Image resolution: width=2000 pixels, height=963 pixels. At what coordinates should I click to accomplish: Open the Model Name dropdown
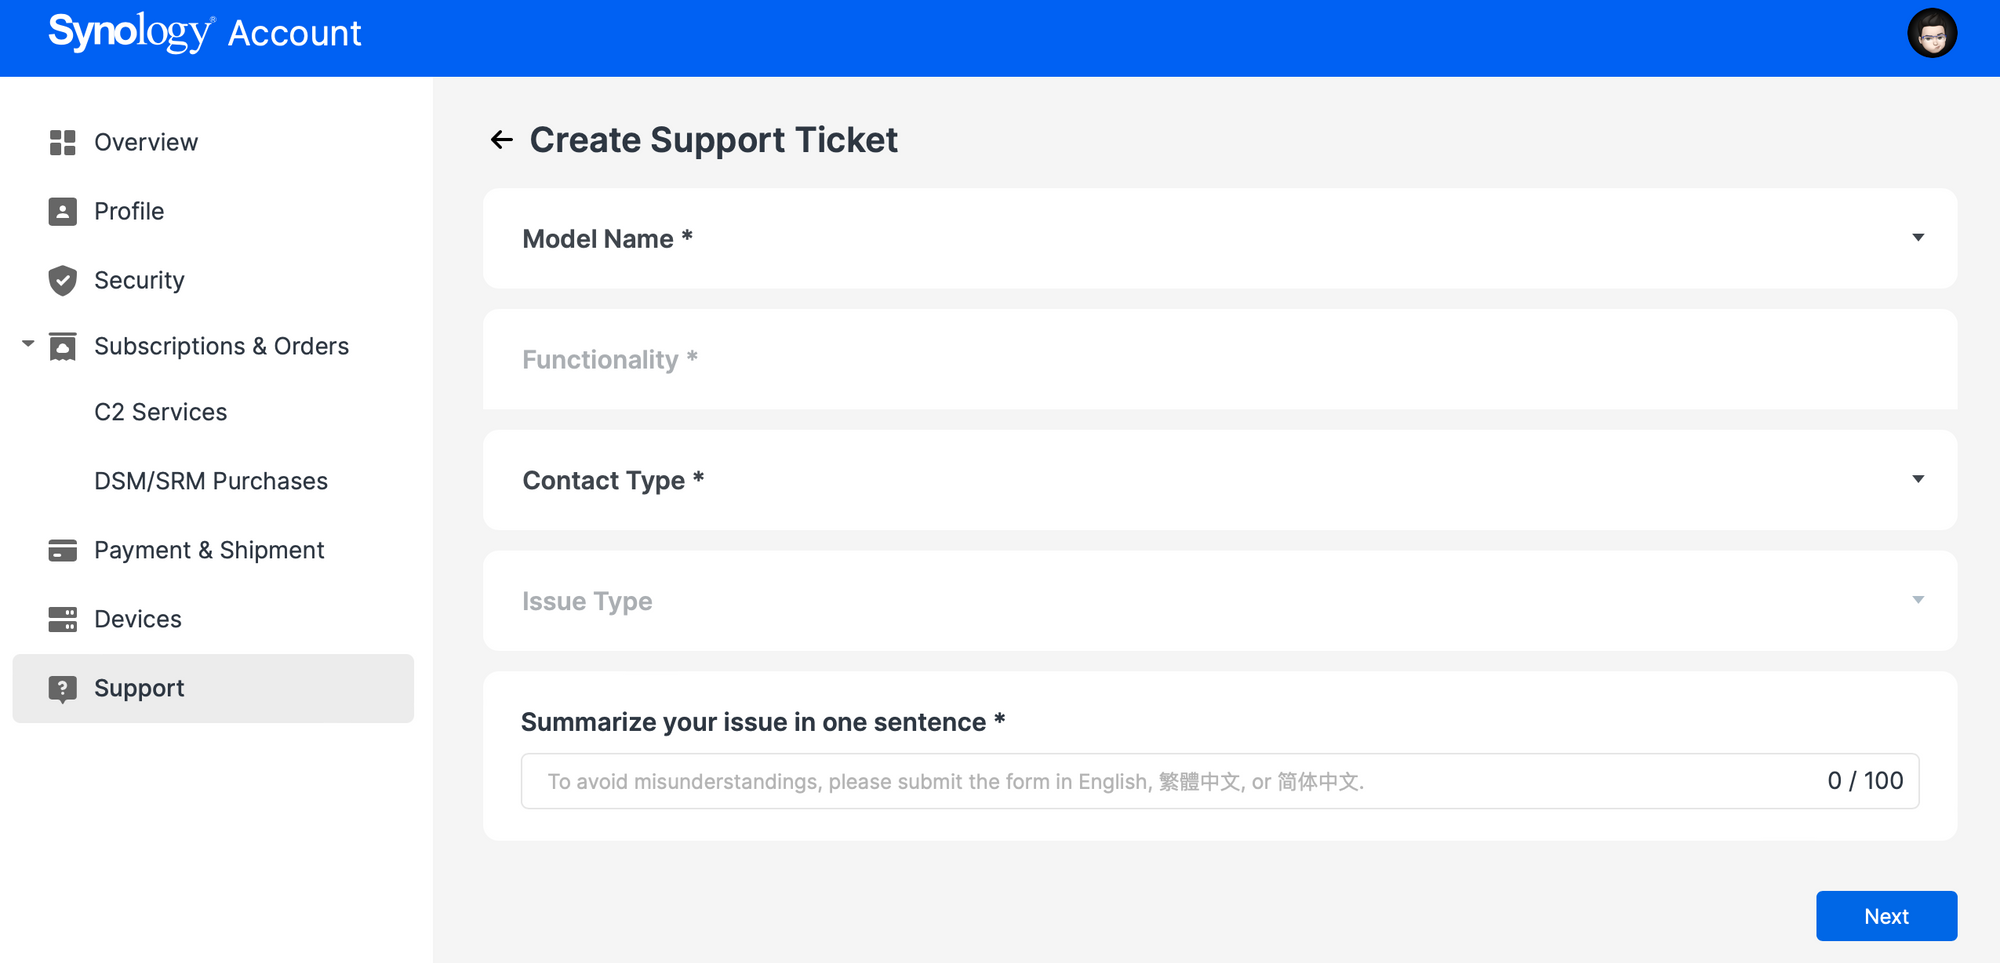pyautogui.click(x=1220, y=238)
